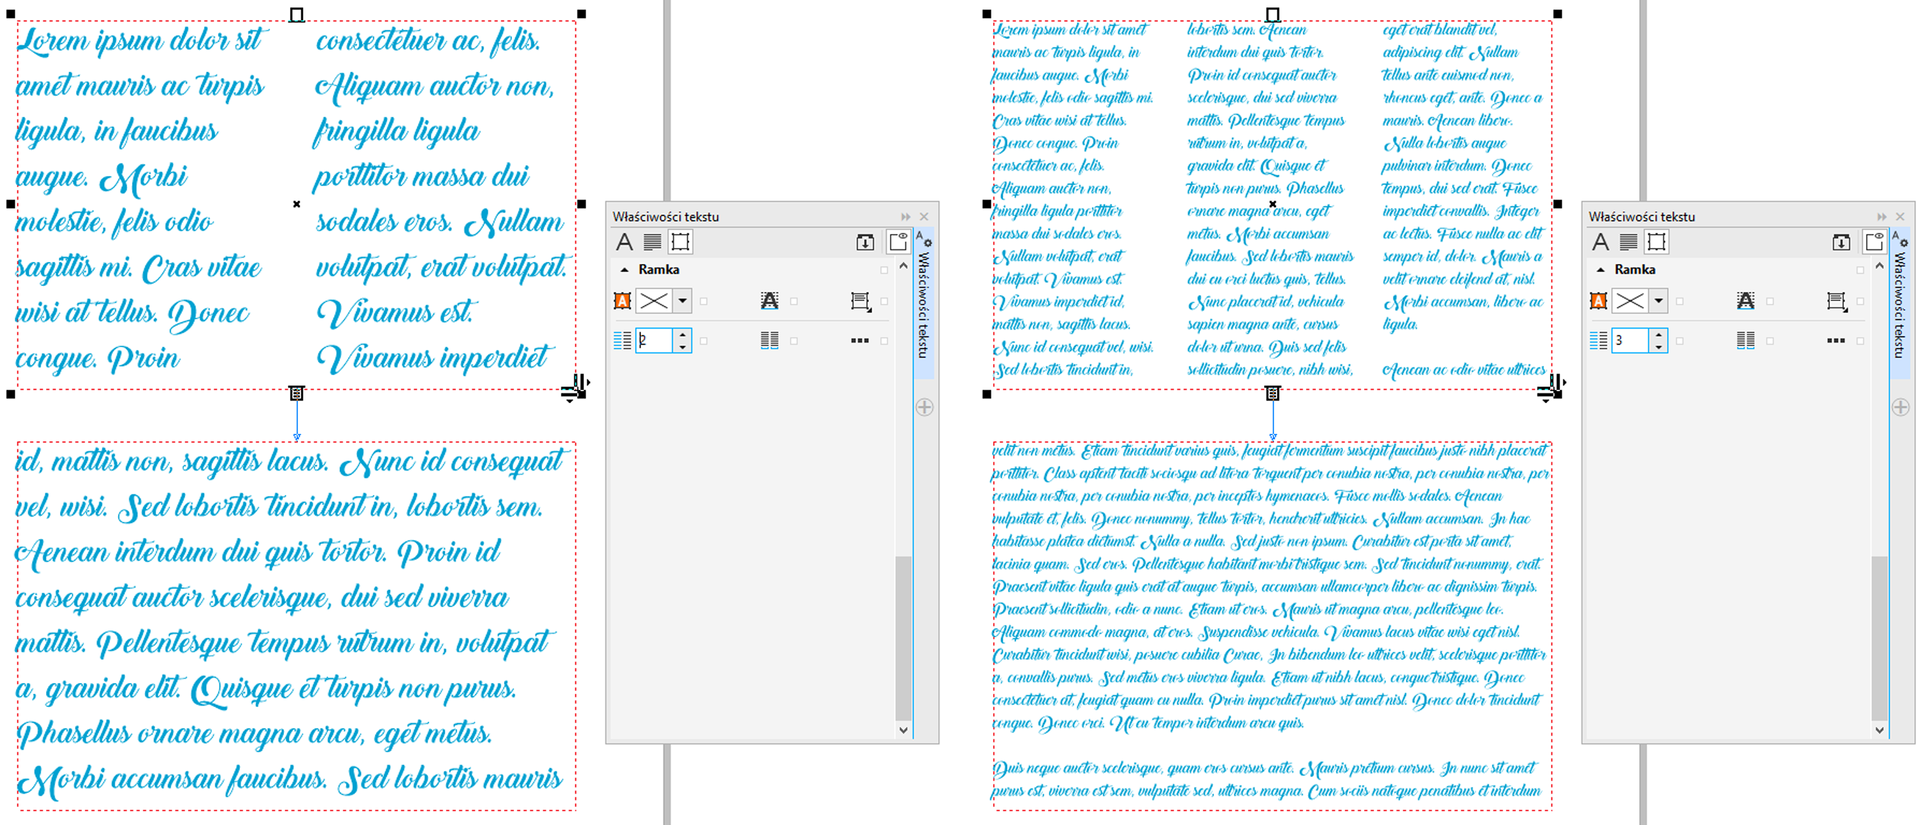Click indicator box beside vertical alignment in the 3-column panel
Viewport: 1920px width, 825px height.
coord(1860,301)
